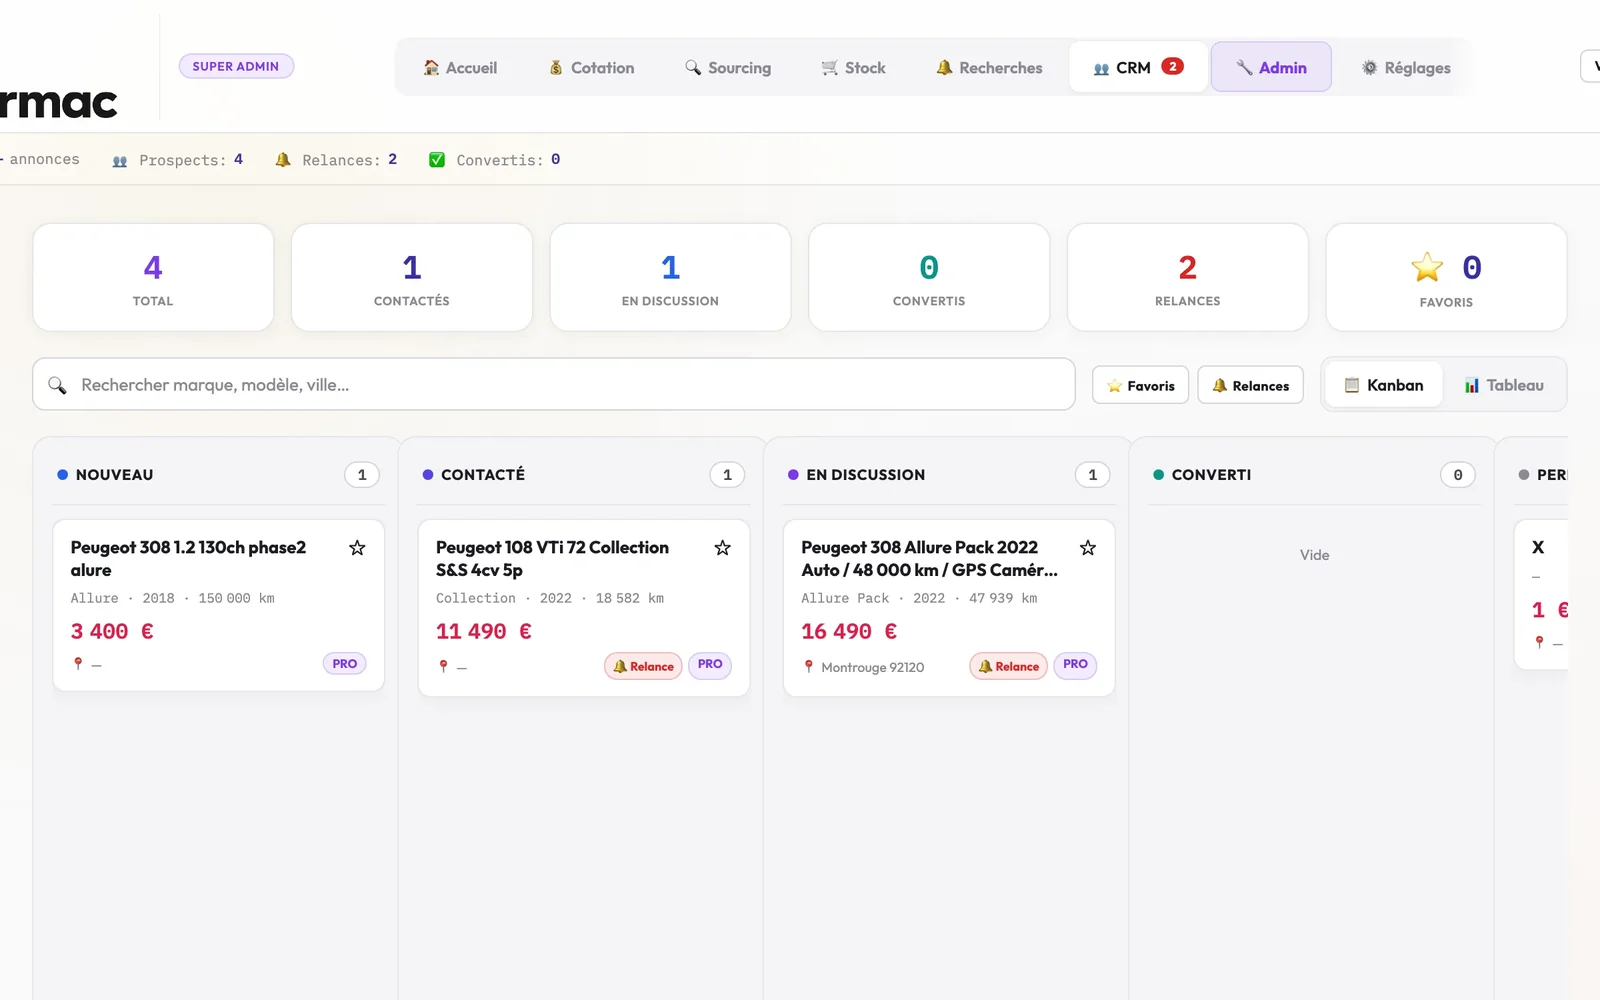Click the search magnifier icon in search field
1600x1000 pixels.
[x=58, y=385]
